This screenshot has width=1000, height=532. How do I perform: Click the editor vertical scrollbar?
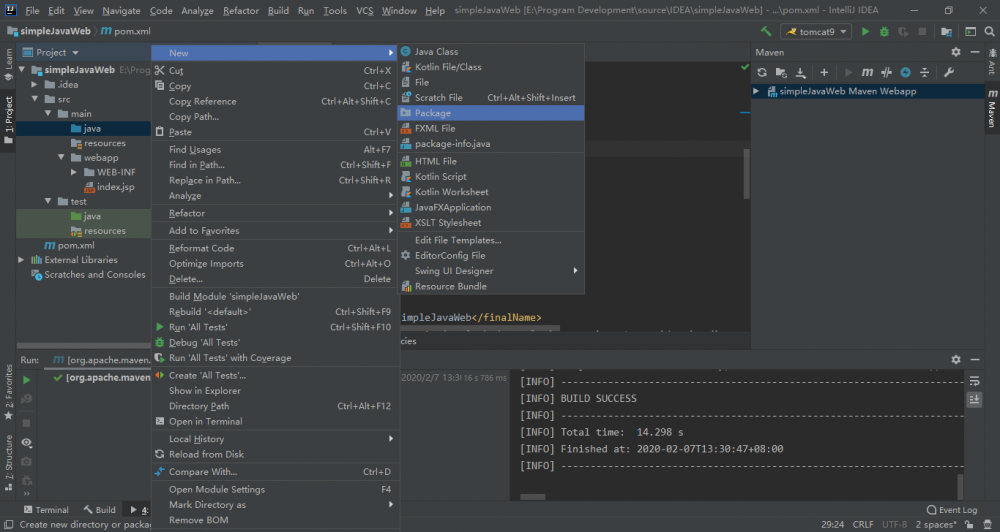(x=746, y=174)
